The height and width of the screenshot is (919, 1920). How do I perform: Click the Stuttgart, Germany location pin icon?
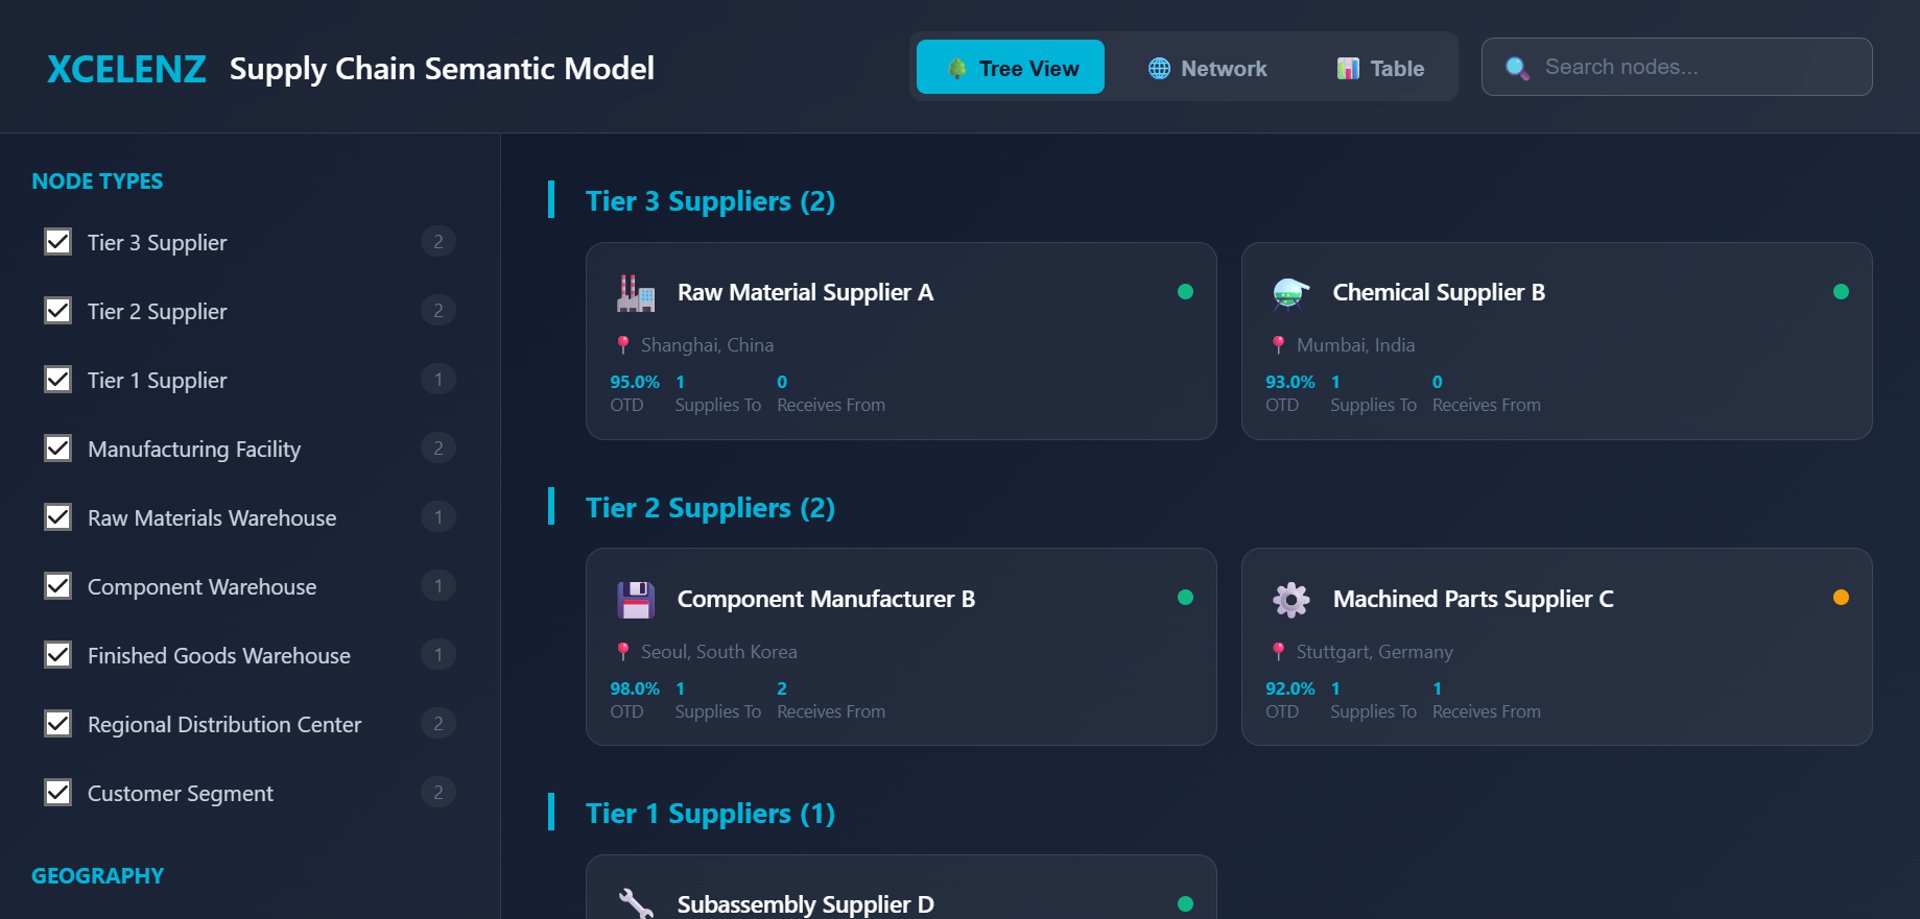1278,652
